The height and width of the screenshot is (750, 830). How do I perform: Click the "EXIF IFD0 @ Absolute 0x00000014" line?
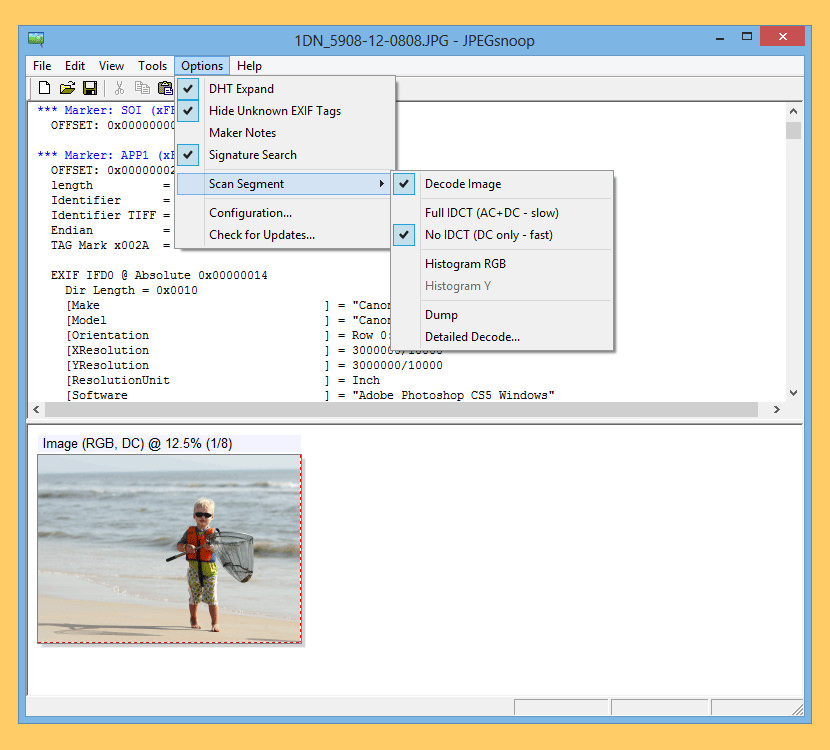click(159, 275)
